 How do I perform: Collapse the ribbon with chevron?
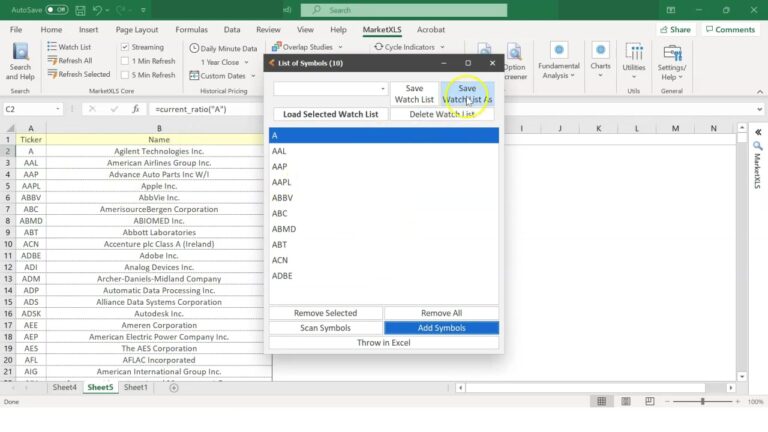tap(760, 92)
